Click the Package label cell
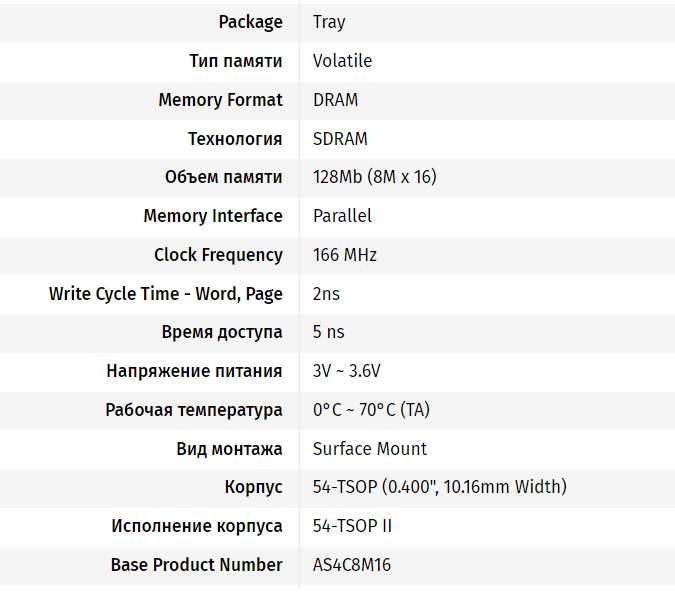Image resolution: width=675 pixels, height=593 pixels. [x=250, y=22]
